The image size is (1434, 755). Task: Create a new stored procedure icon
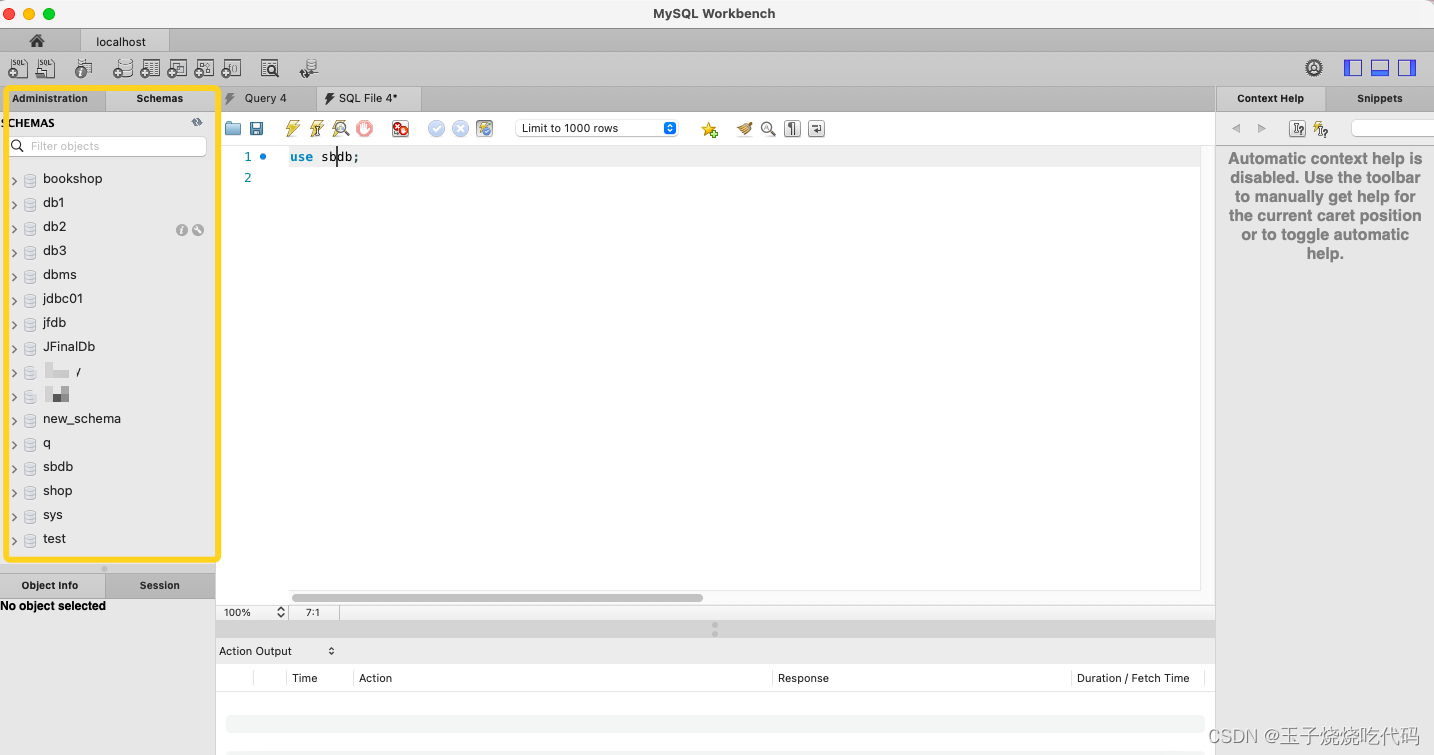204,68
